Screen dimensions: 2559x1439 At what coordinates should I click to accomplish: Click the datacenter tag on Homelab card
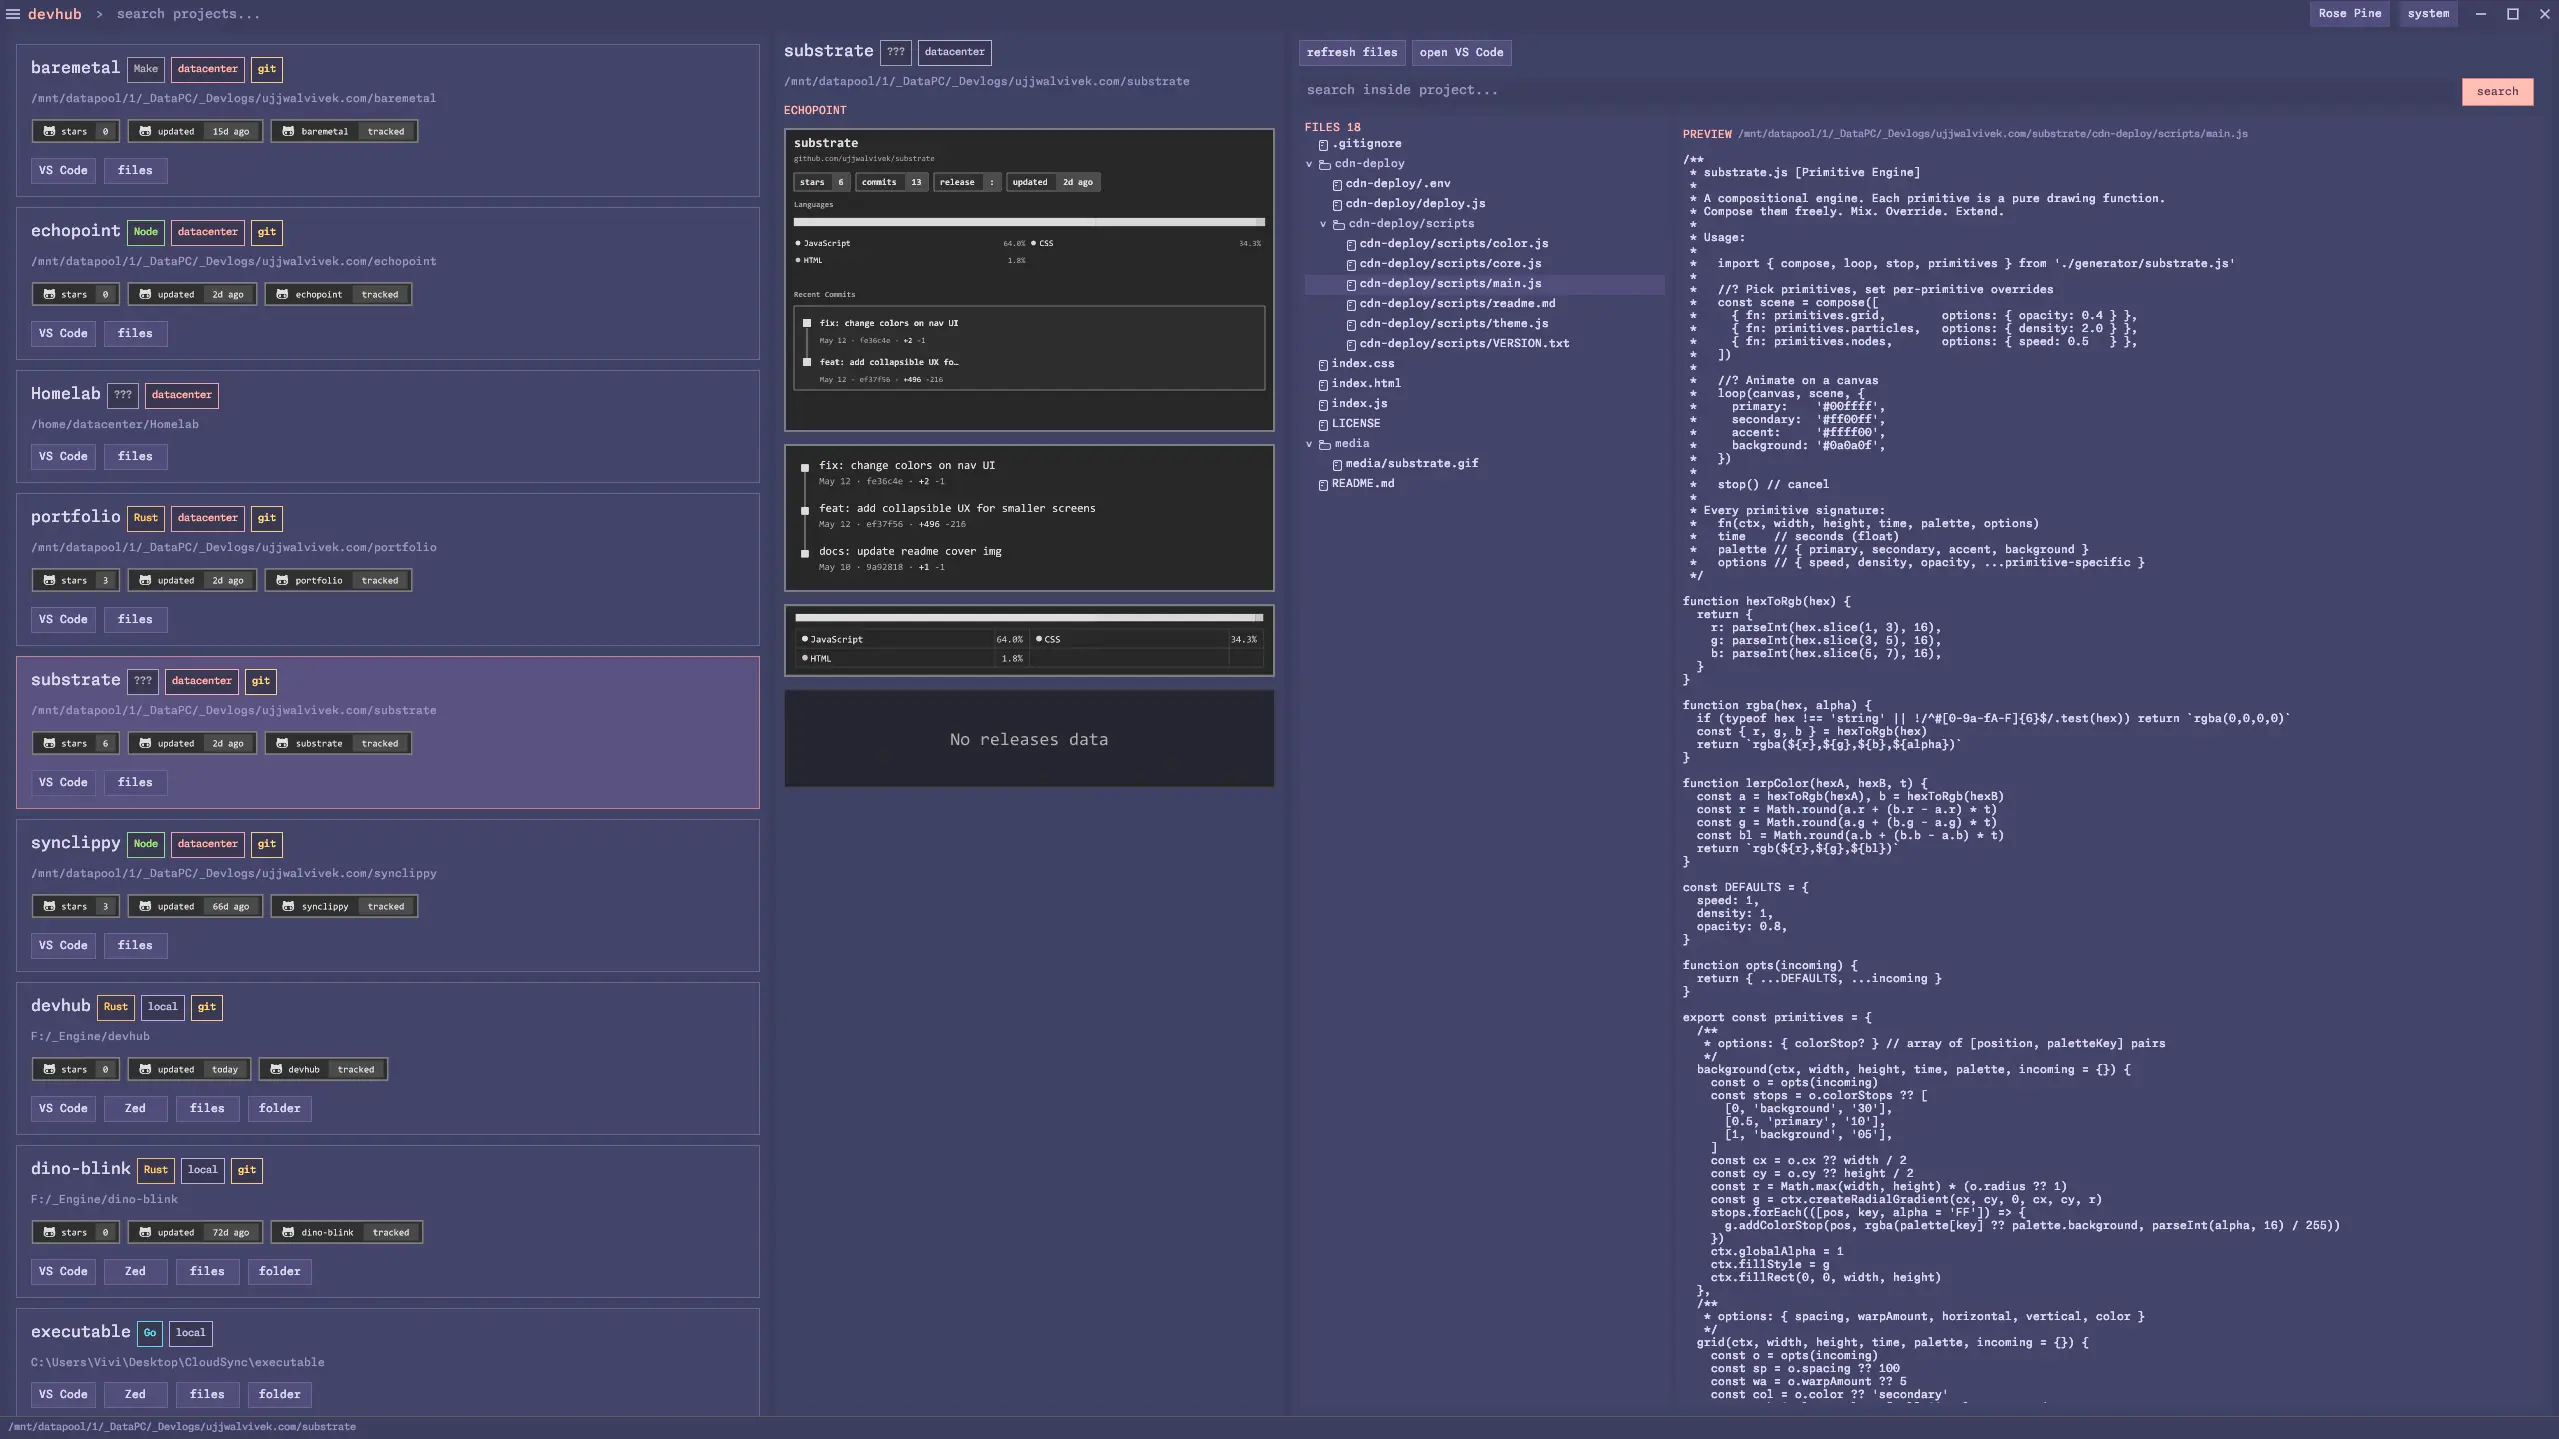[x=181, y=395]
